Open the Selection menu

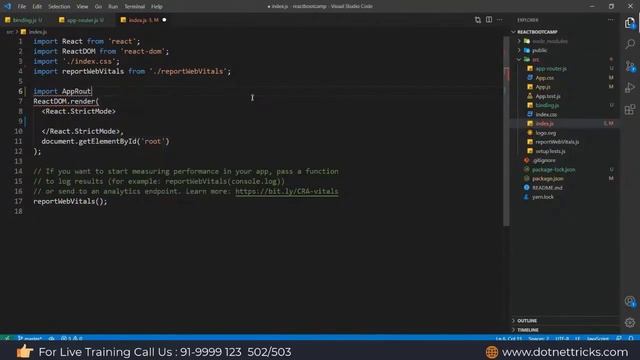(59, 7)
